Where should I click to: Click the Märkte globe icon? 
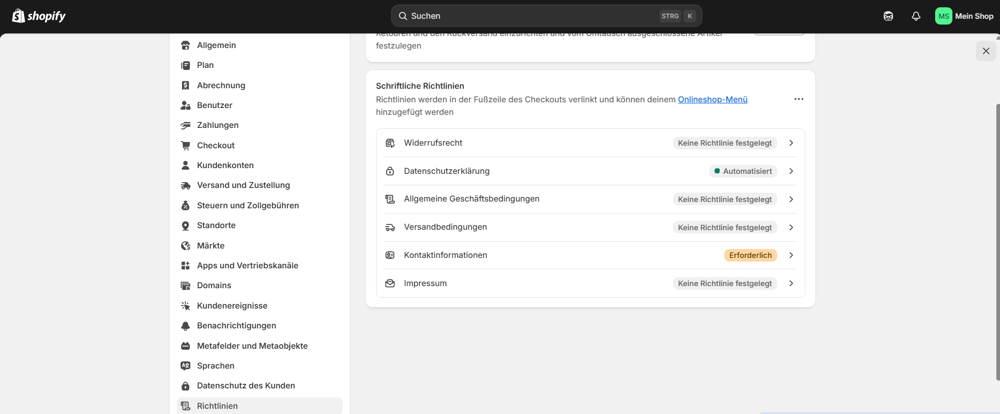coord(185,246)
